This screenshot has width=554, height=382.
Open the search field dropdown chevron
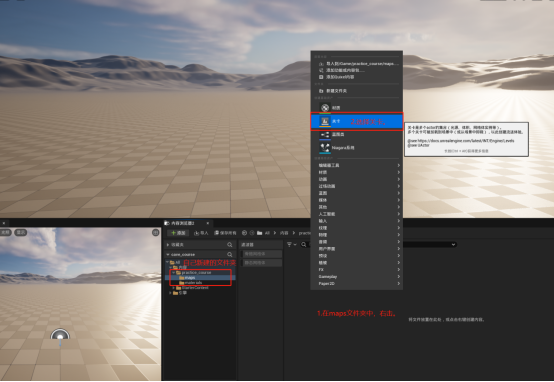click(x=453, y=245)
